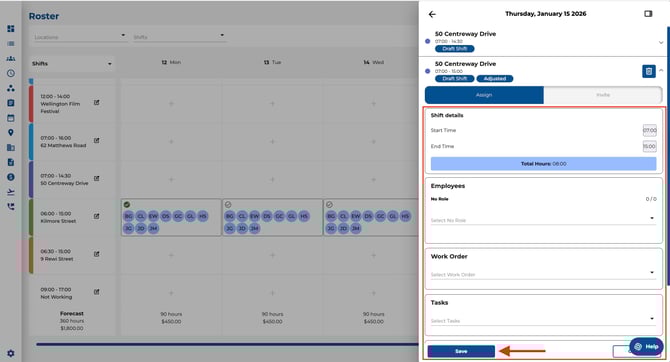The width and height of the screenshot is (670, 362).
Task: Click the Save button
Action: point(461,351)
